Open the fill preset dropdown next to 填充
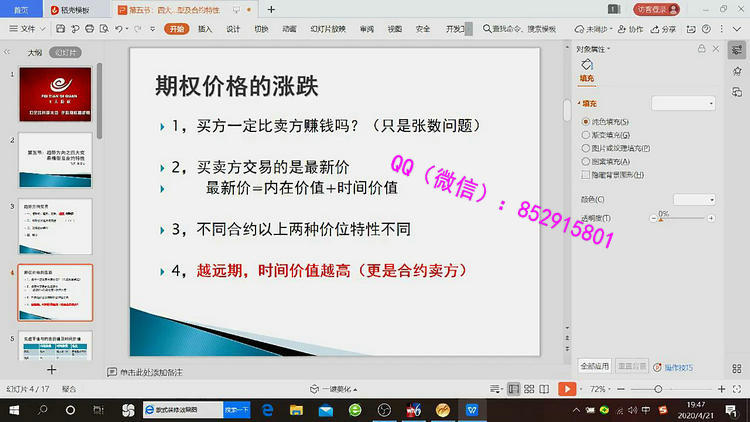Screen dimensions: 750x422 coord(683,103)
